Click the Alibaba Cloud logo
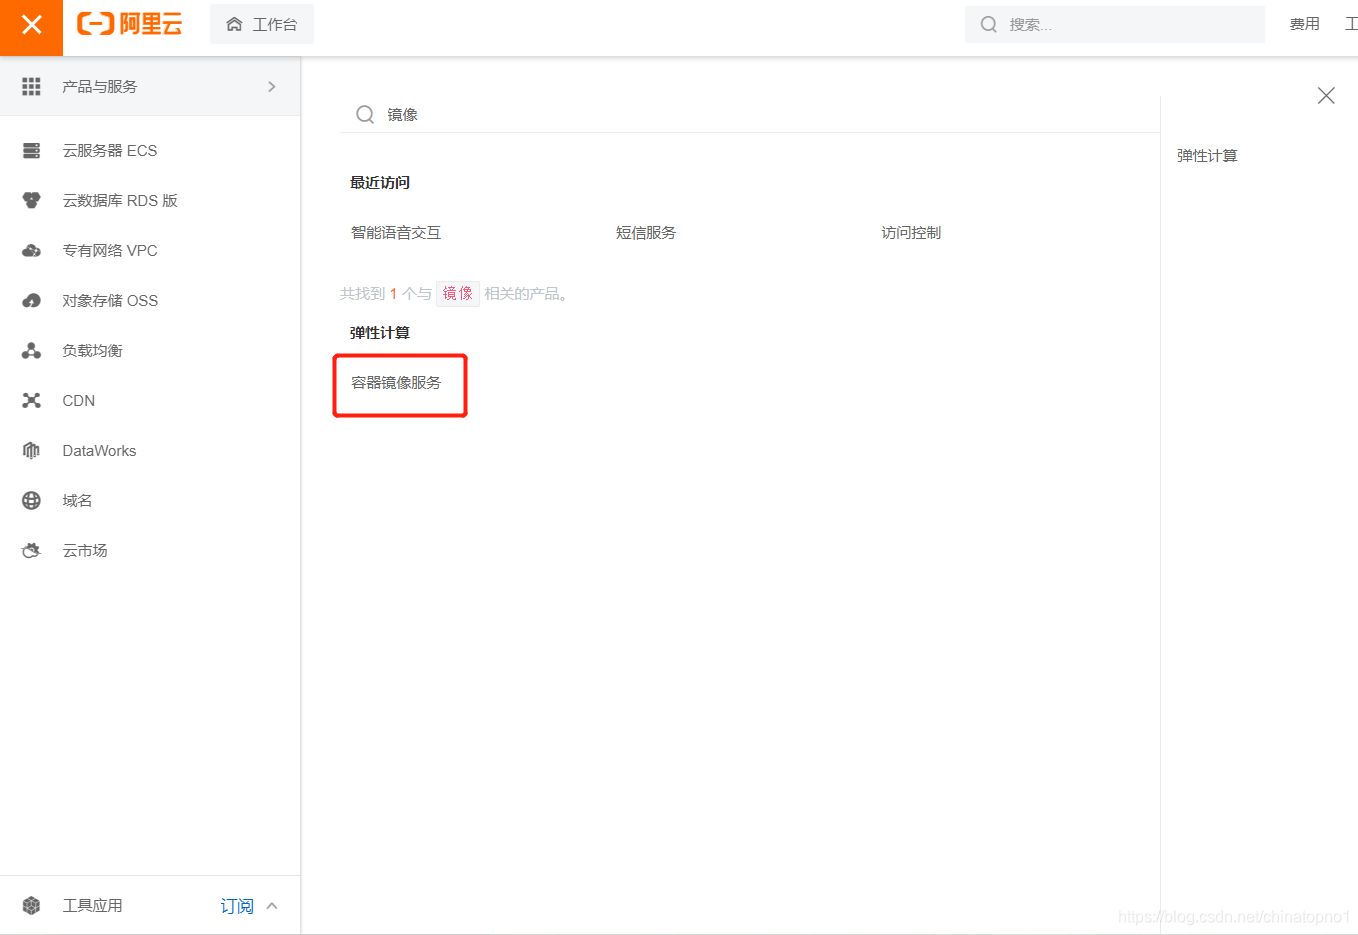Screen dimensions: 1358x935 click(130, 25)
